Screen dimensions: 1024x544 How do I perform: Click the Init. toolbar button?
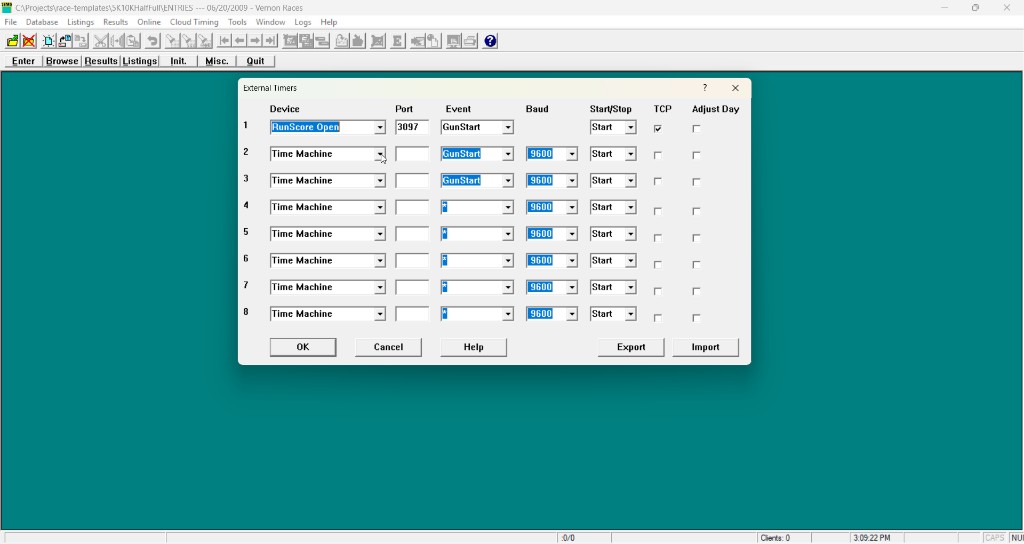coord(178,61)
